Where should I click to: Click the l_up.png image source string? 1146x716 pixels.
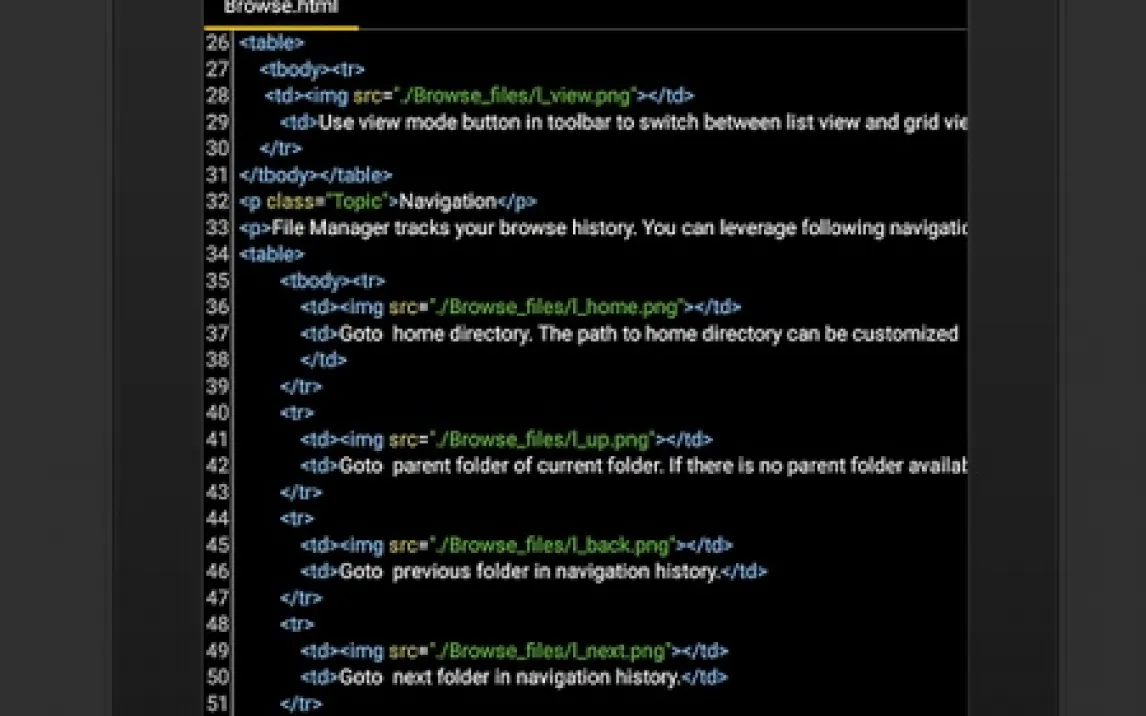tap(541, 439)
